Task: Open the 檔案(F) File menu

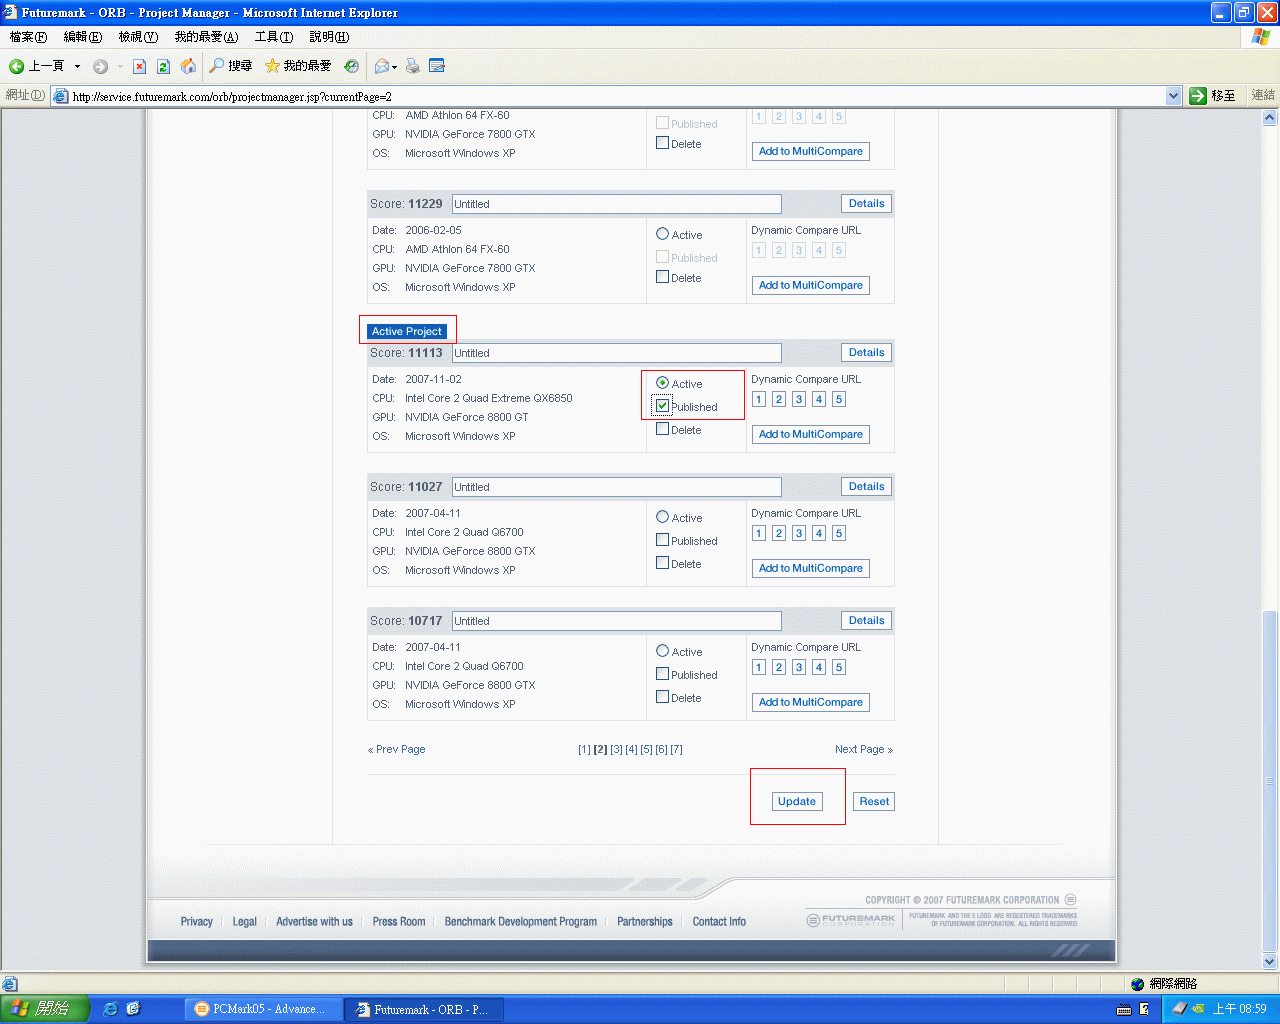Action: pyautogui.click(x=28, y=37)
